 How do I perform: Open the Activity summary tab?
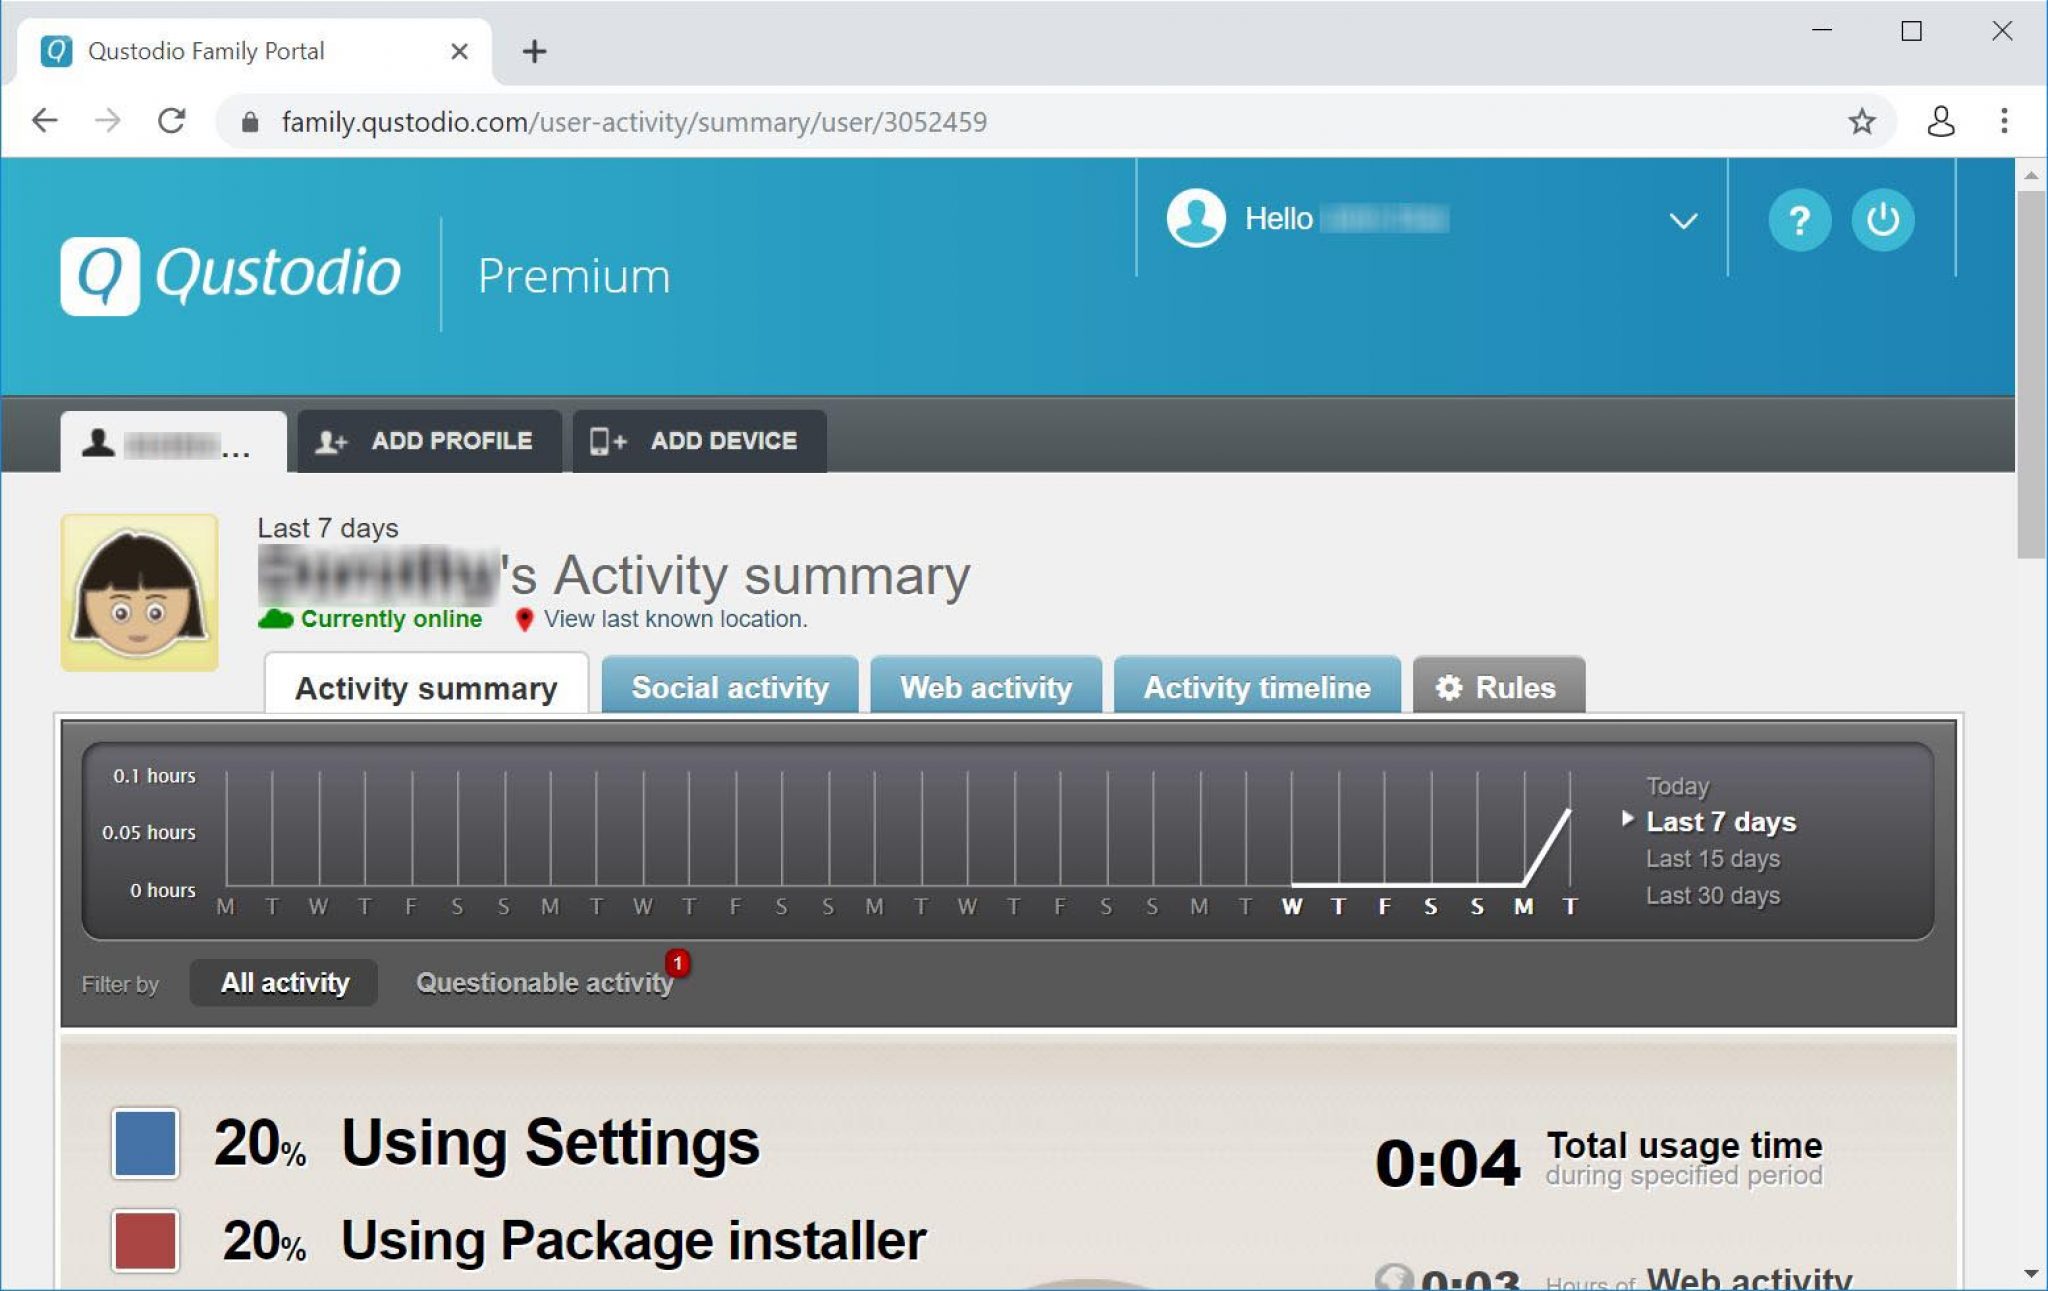427,687
